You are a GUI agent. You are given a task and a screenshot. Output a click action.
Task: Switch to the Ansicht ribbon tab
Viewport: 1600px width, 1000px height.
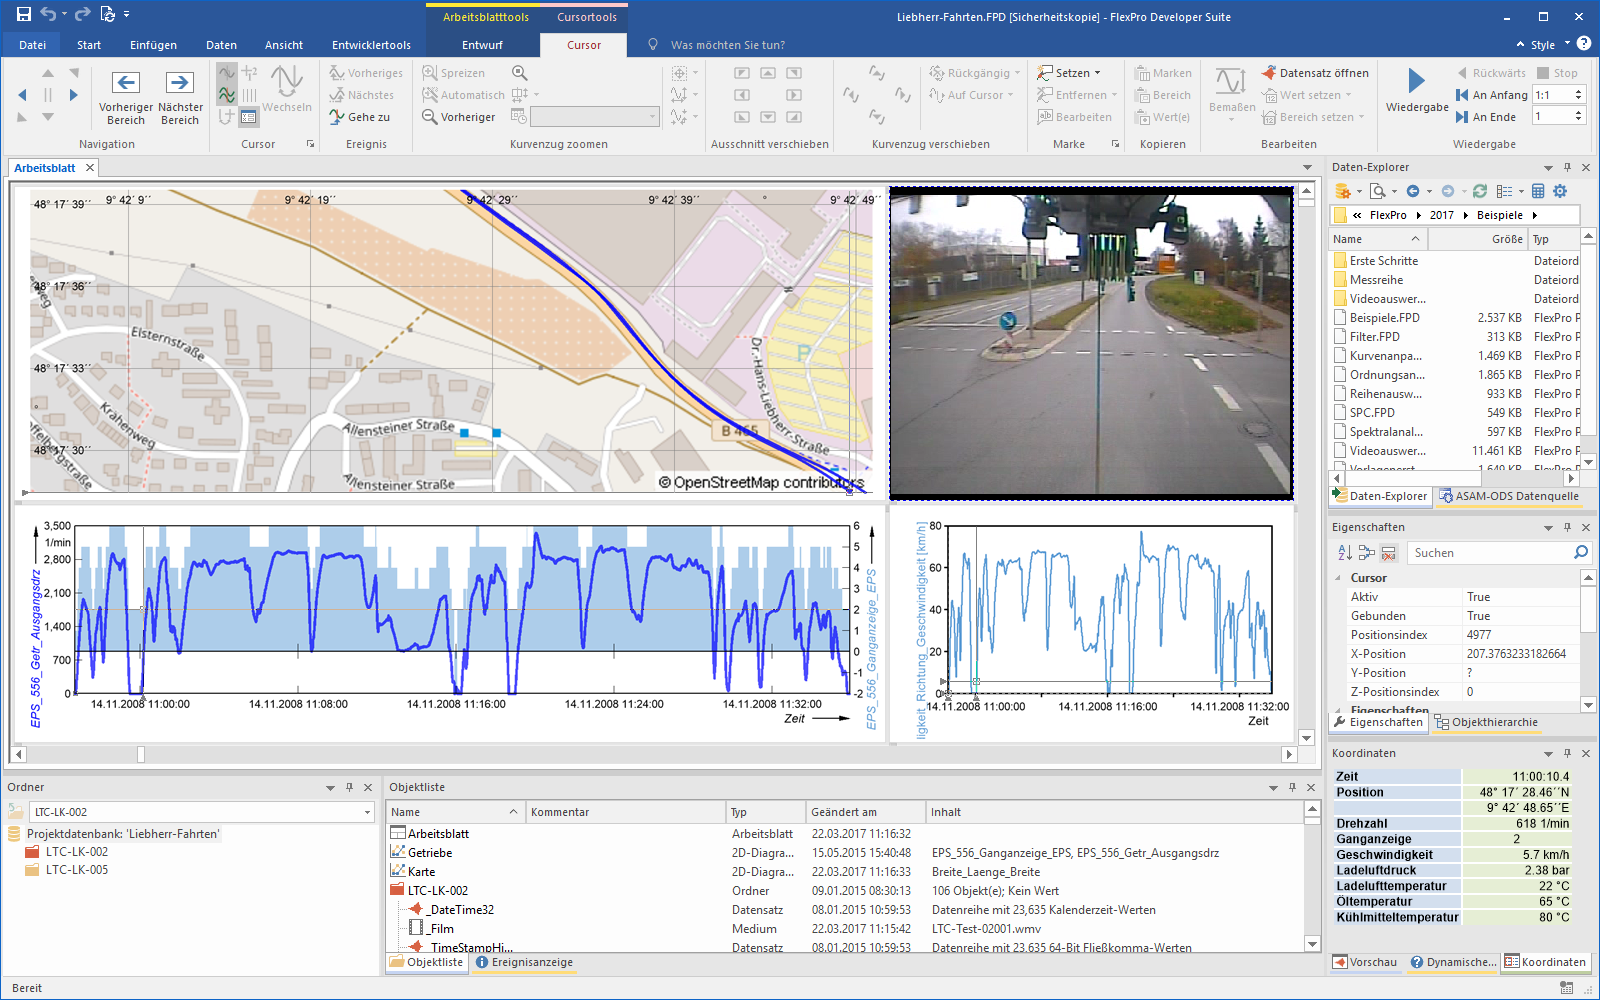(x=284, y=45)
